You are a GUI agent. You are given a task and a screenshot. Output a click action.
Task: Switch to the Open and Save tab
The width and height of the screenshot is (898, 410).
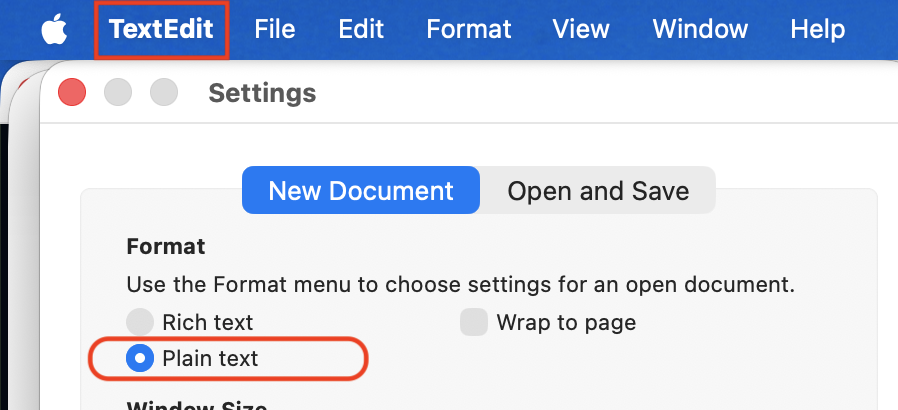point(598,190)
